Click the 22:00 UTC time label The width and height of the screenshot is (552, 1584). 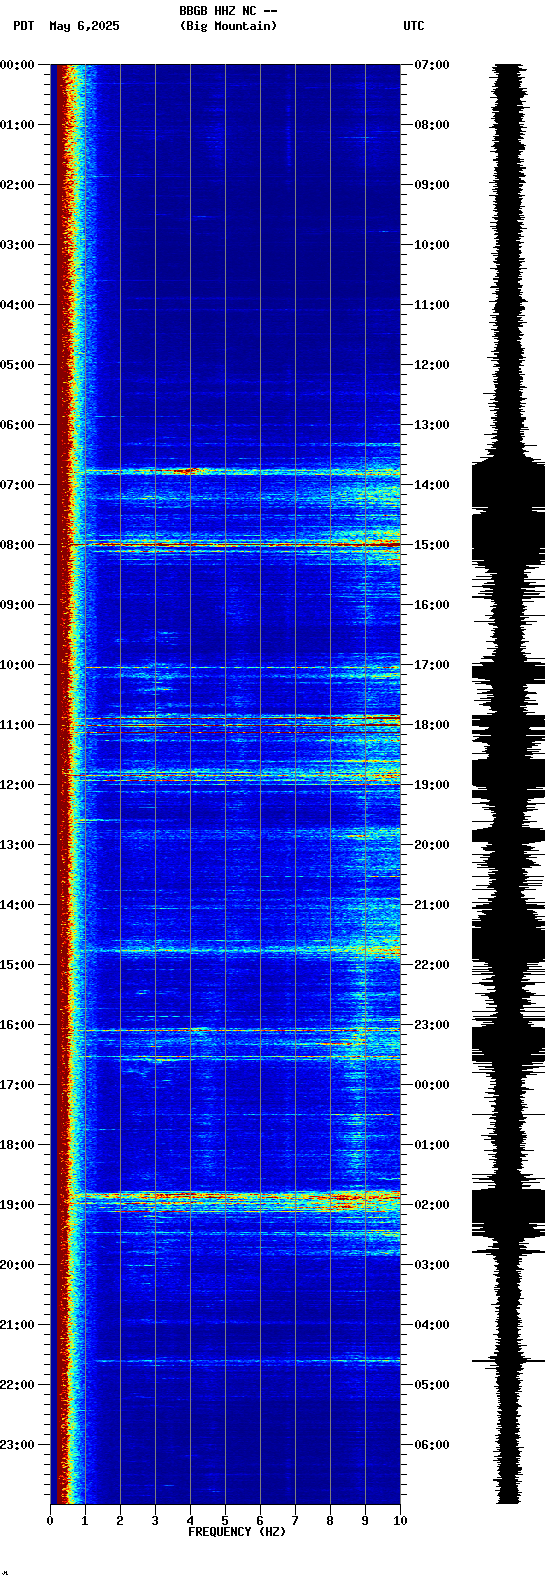[432, 965]
